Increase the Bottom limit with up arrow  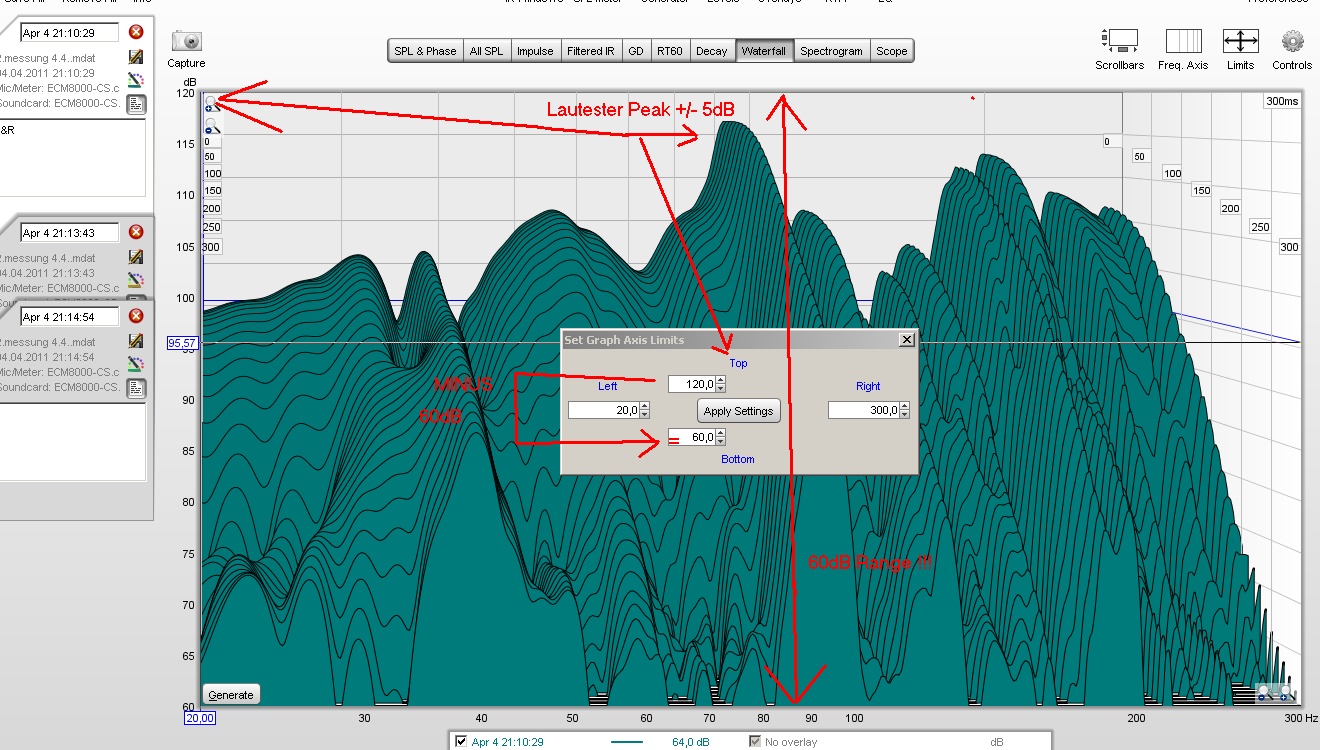720,433
